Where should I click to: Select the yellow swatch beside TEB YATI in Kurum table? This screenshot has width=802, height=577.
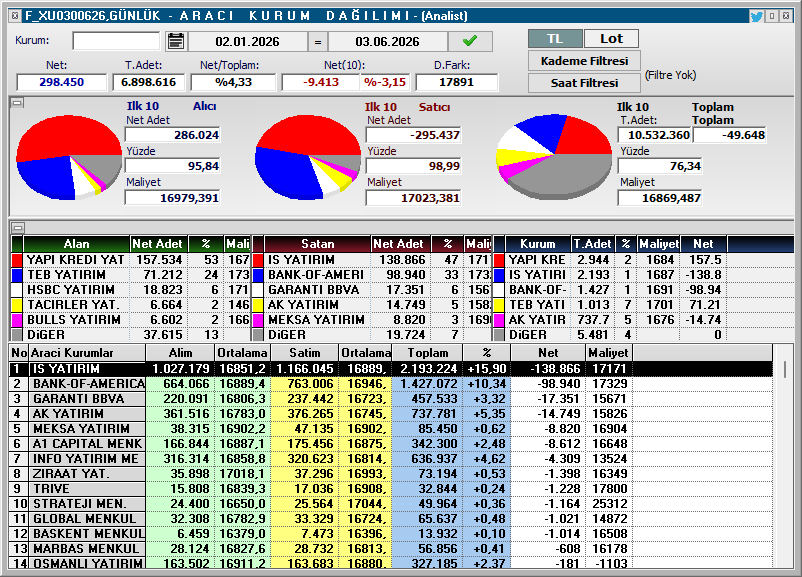coord(499,305)
